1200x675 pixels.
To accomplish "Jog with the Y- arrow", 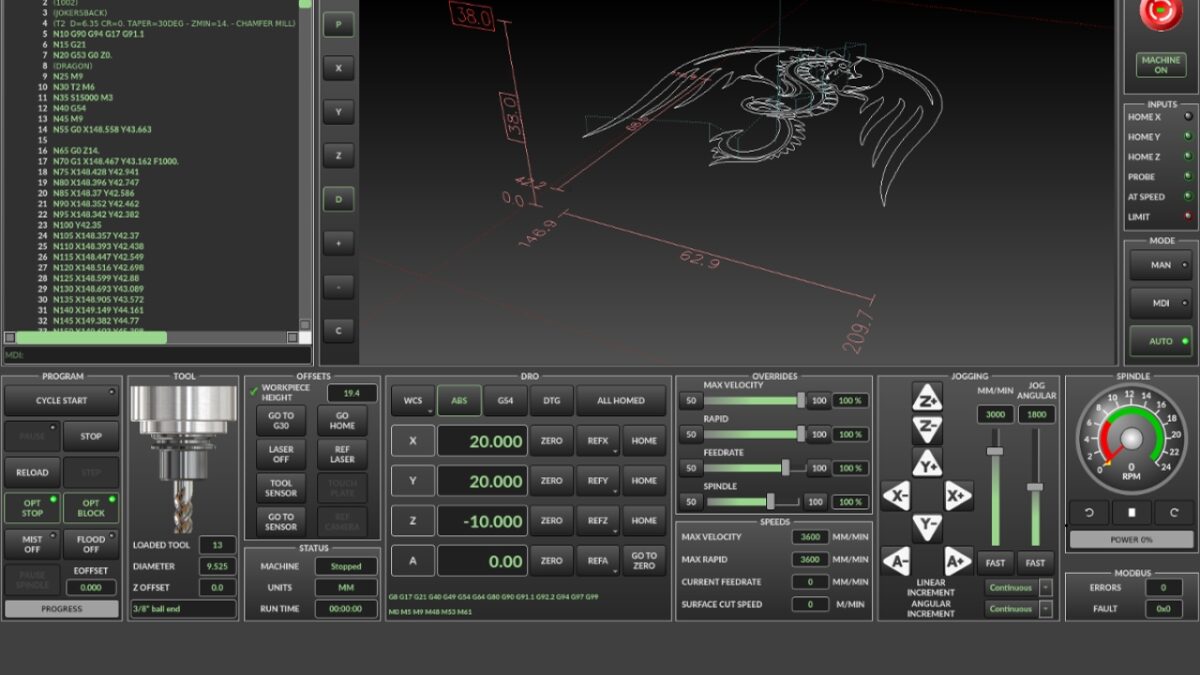I will [927, 526].
